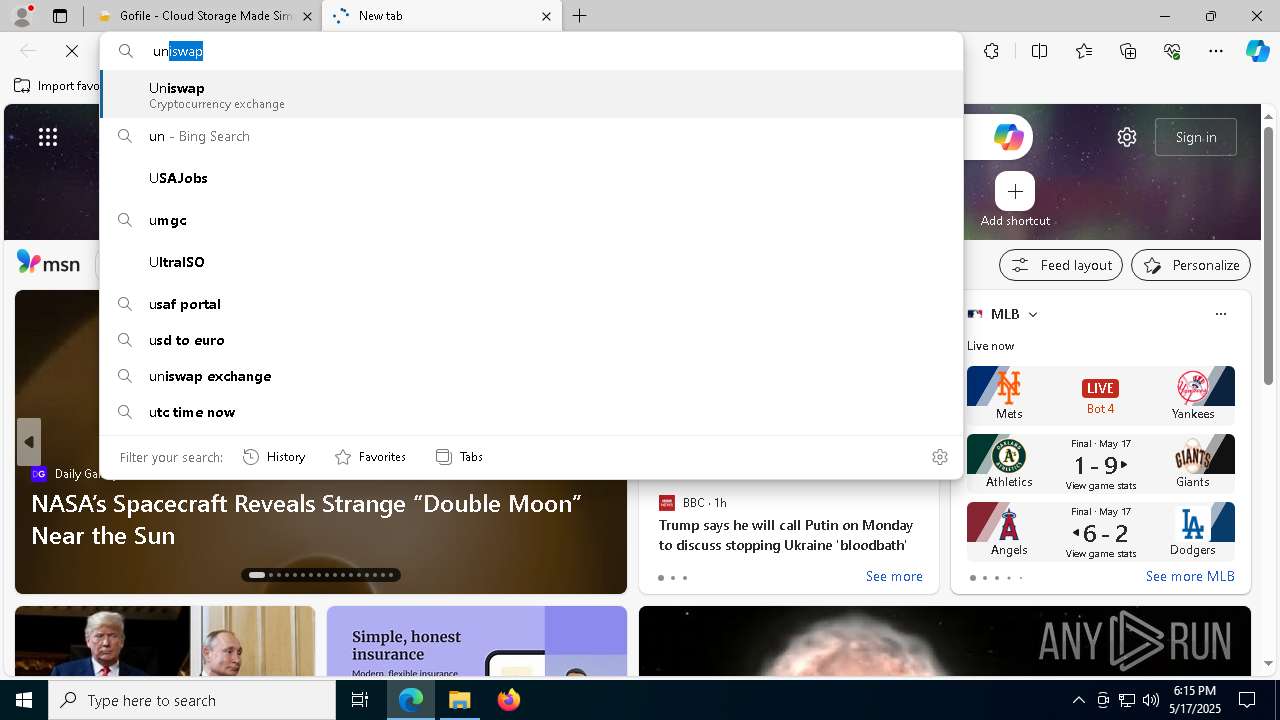The height and width of the screenshot is (720, 1280).
Task: View game stats for Angels Dodgers
Action: pos(1101,554)
